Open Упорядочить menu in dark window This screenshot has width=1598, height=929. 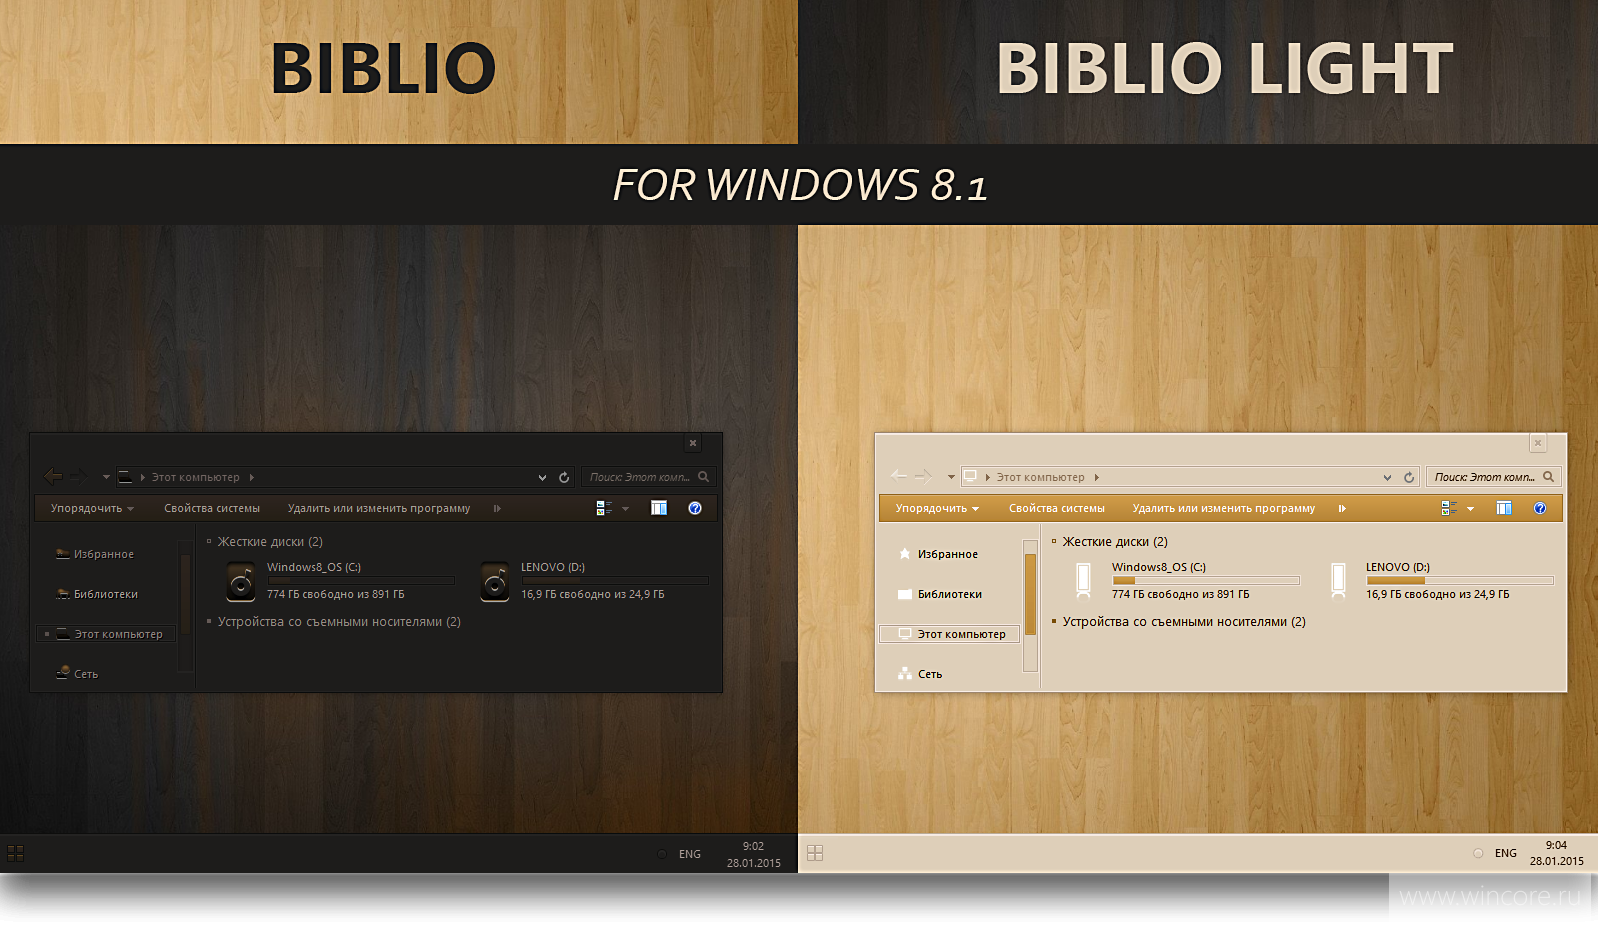(92, 508)
